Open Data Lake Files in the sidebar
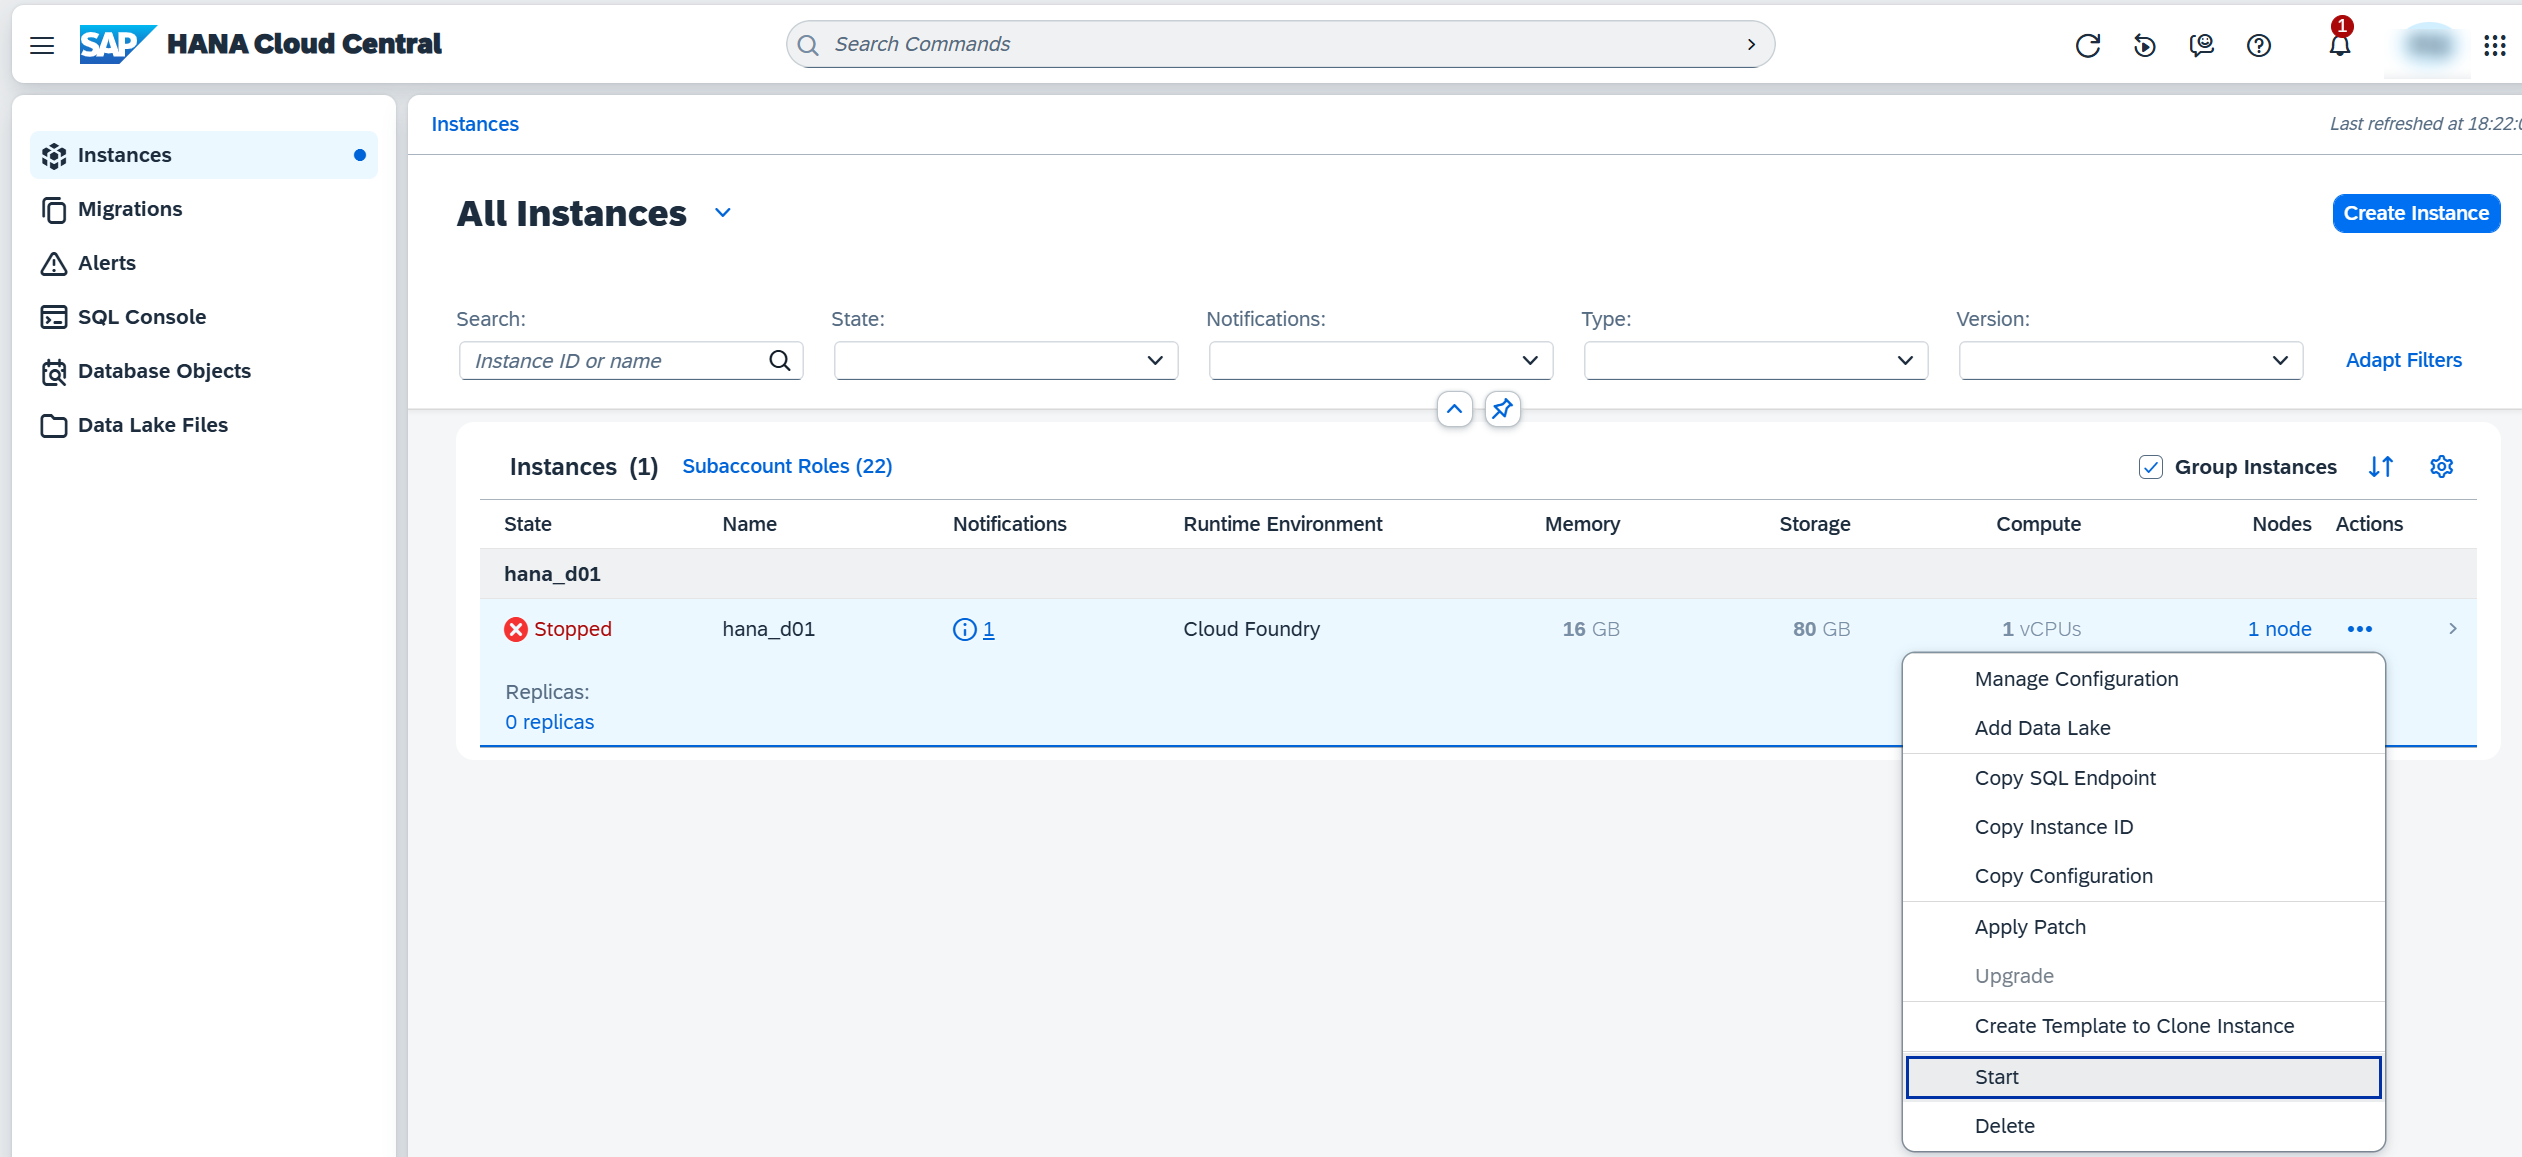The image size is (2522, 1157). coord(204,425)
